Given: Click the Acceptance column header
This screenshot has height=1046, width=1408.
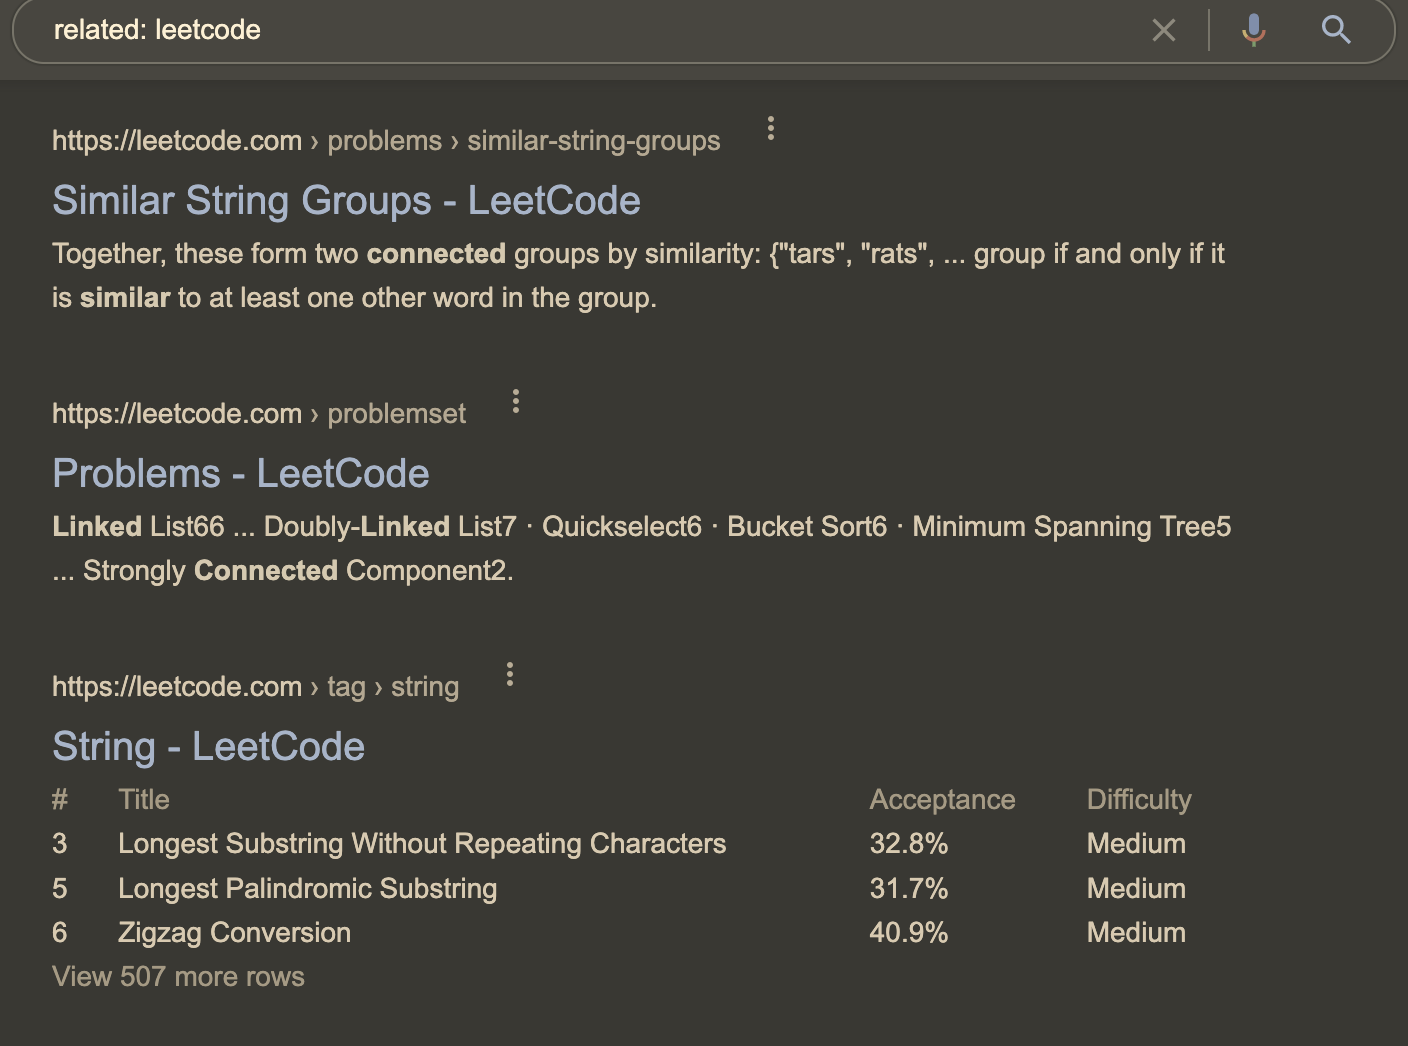Looking at the screenshot, I should pos(942,799).
